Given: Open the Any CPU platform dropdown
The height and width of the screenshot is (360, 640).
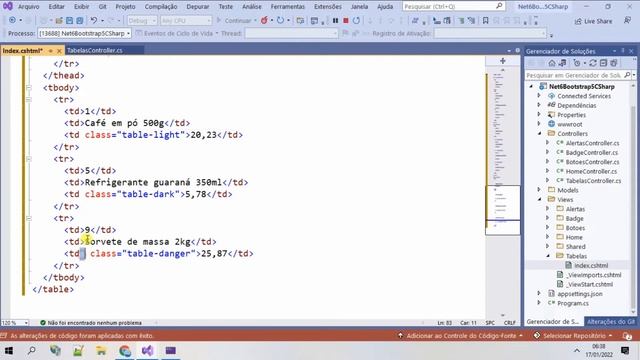Looking at the screenshot, I should point(186,20).
